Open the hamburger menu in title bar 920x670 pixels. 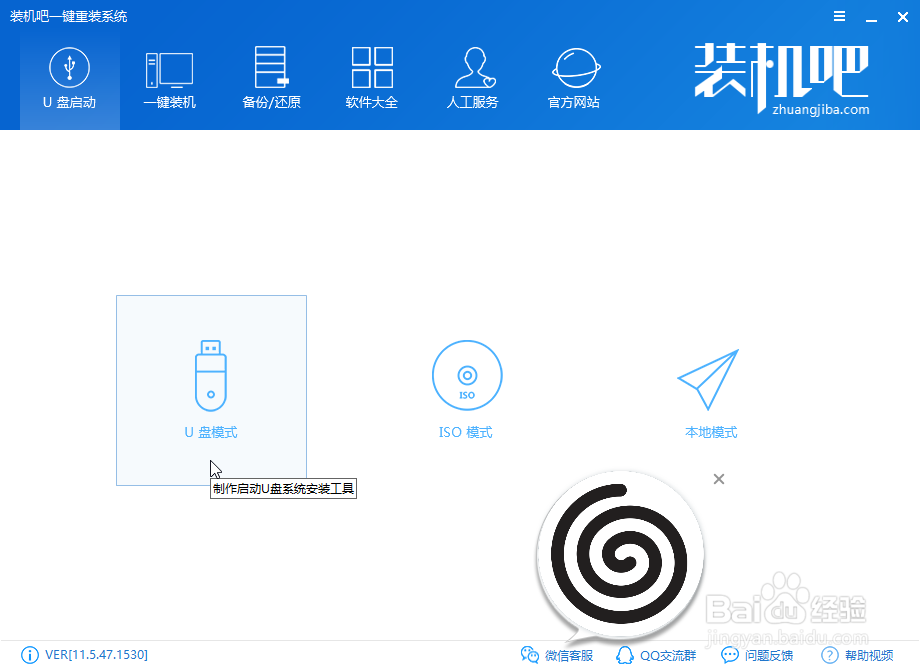pyautogui.click(x=840, y=16)
